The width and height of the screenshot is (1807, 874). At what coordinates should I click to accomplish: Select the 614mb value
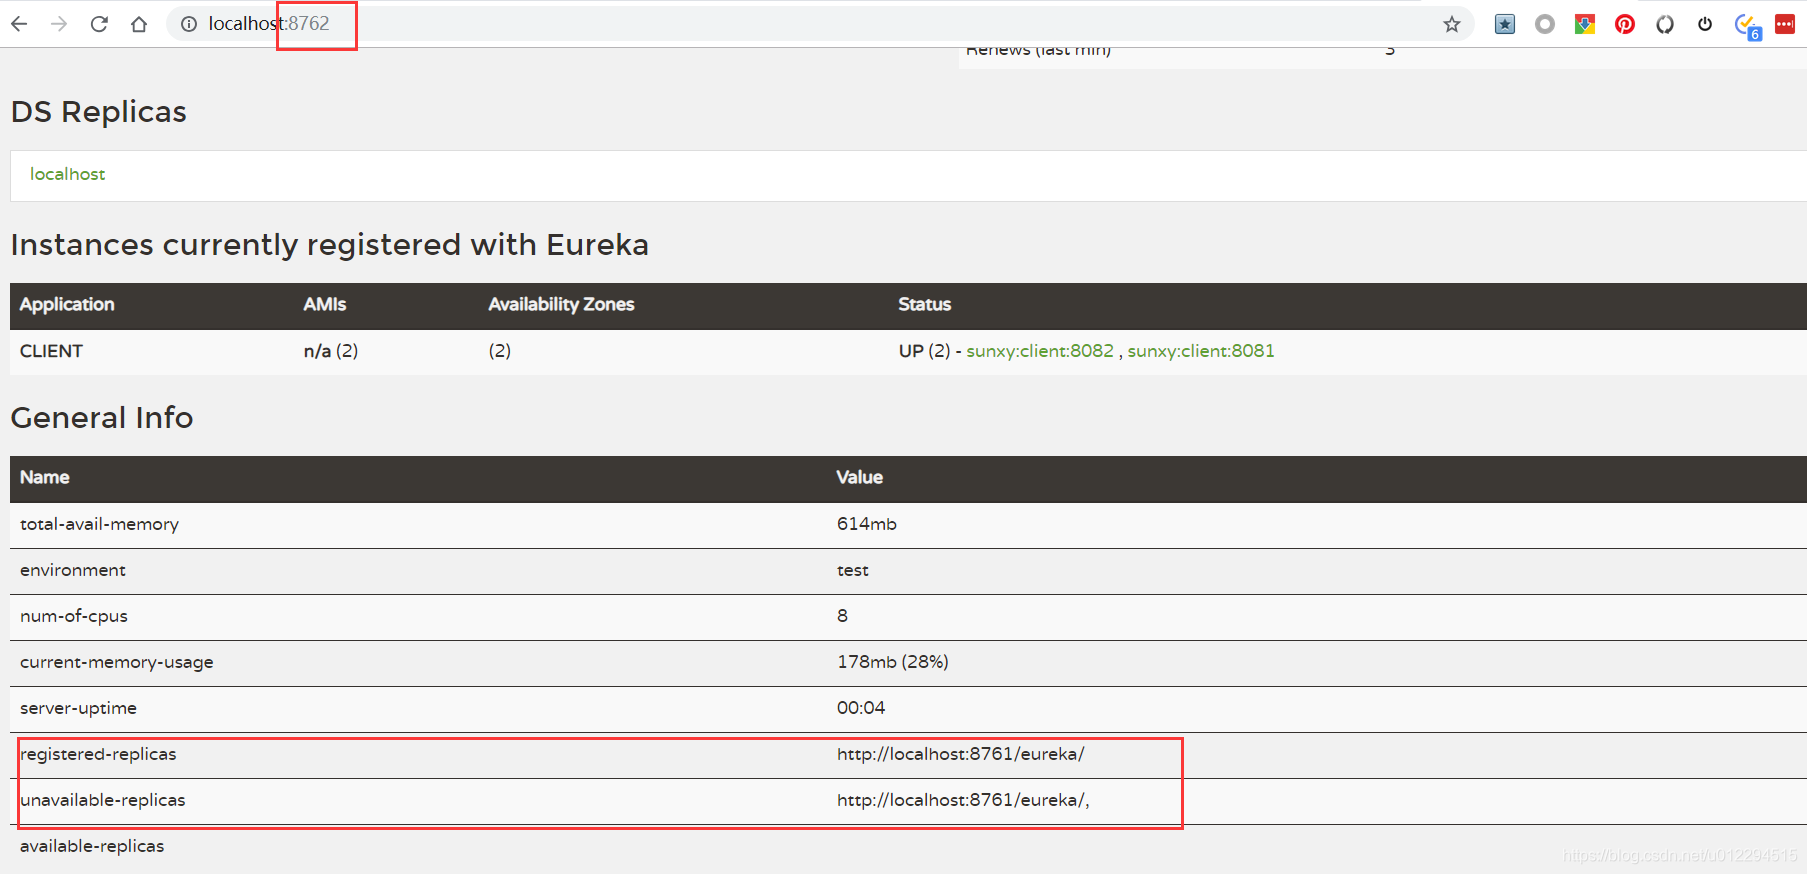[x=867, y=524]
